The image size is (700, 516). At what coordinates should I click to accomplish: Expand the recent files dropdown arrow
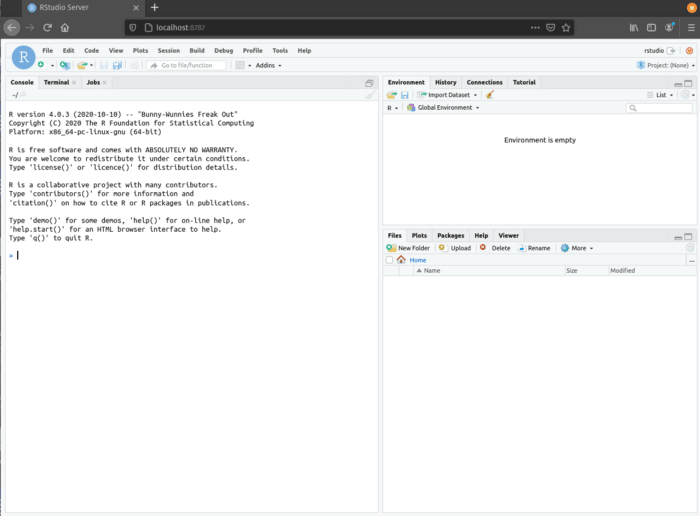click(x=92, y=65)
